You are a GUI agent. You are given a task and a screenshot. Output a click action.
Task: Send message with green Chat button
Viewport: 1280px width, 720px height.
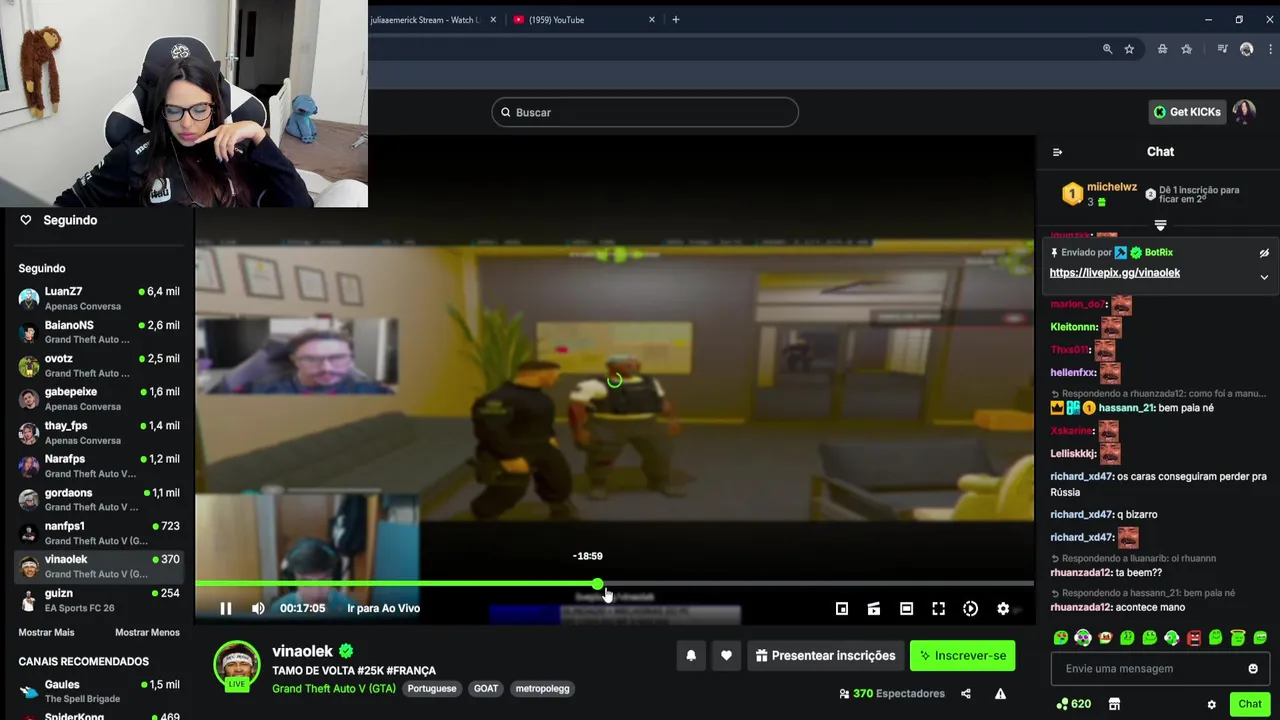[x=1250, y=704]
